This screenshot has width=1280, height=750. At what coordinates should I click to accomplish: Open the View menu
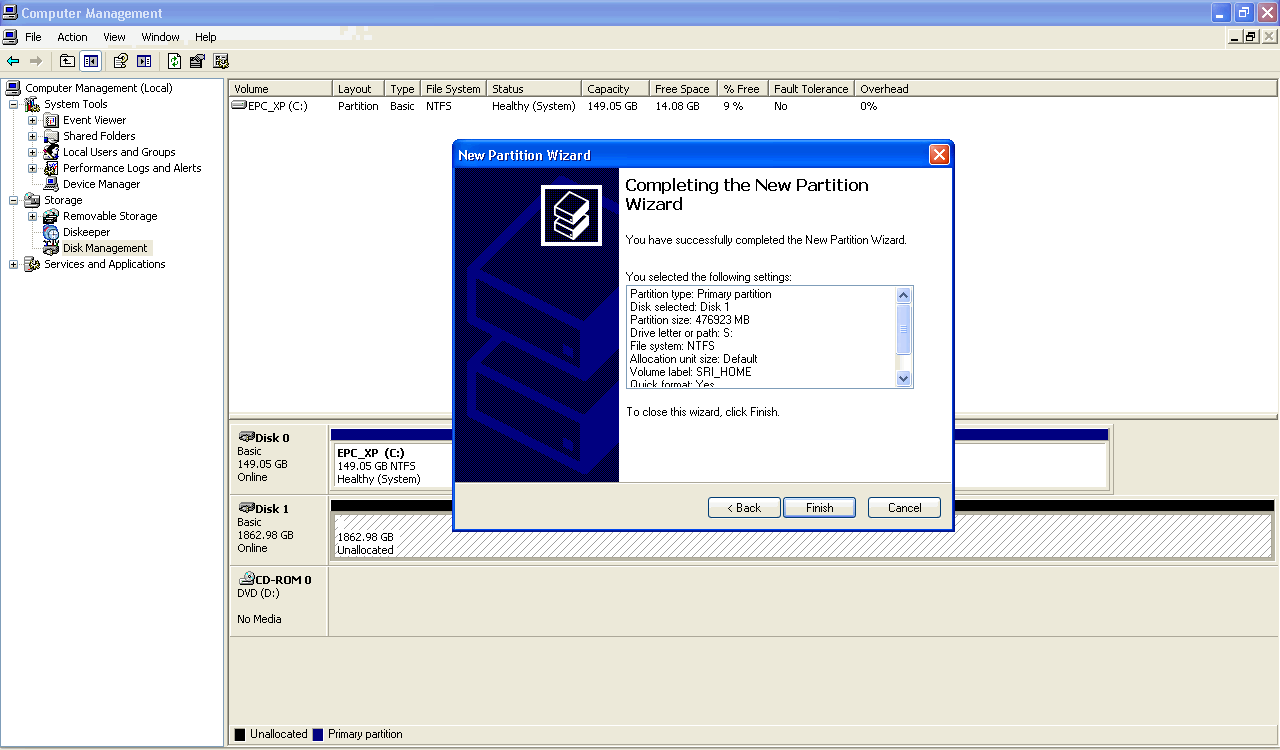(x=114, y=37)
